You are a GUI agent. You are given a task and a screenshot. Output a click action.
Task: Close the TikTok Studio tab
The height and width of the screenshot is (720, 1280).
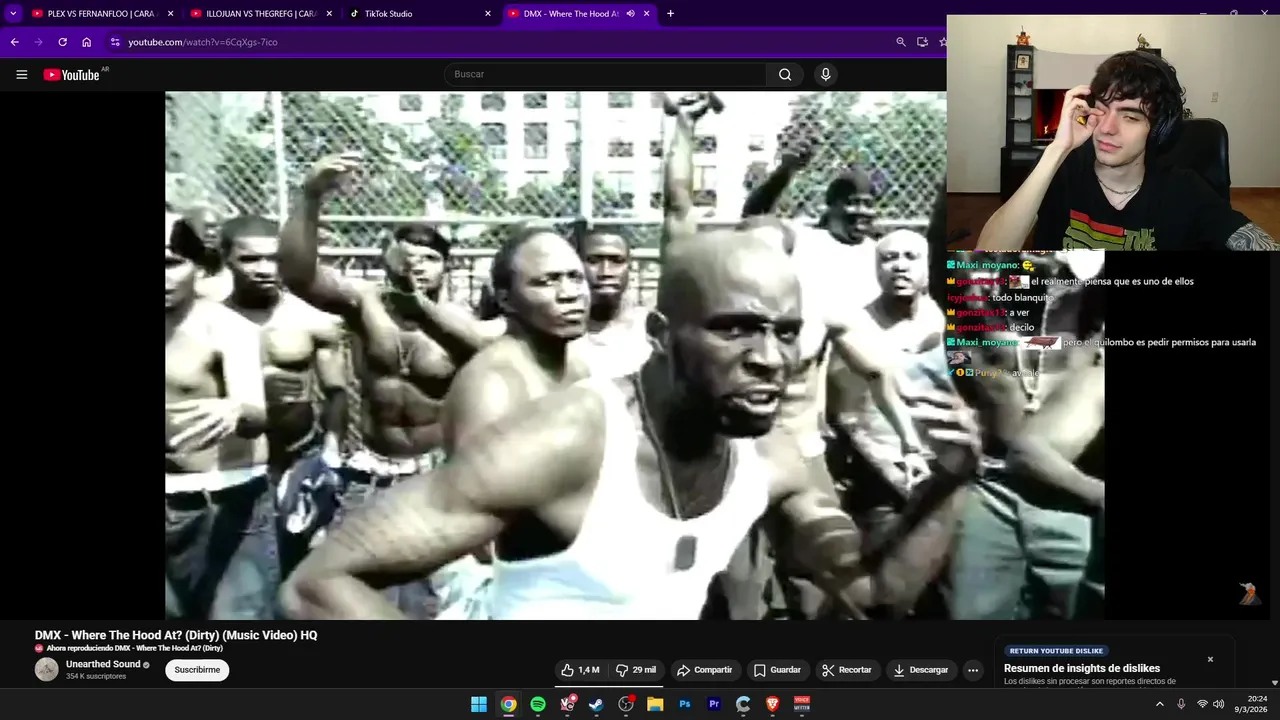point(488,14)
